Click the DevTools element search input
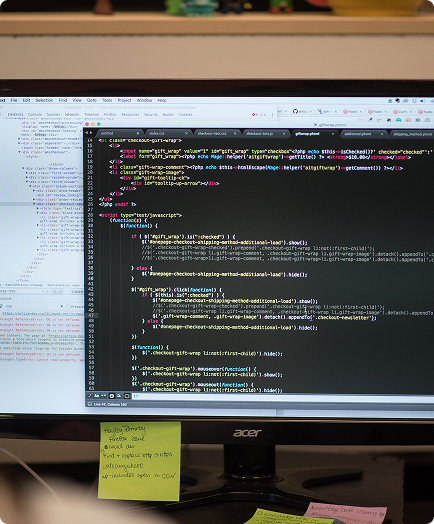The image size is (434, 524). click(x=26, y=291)
